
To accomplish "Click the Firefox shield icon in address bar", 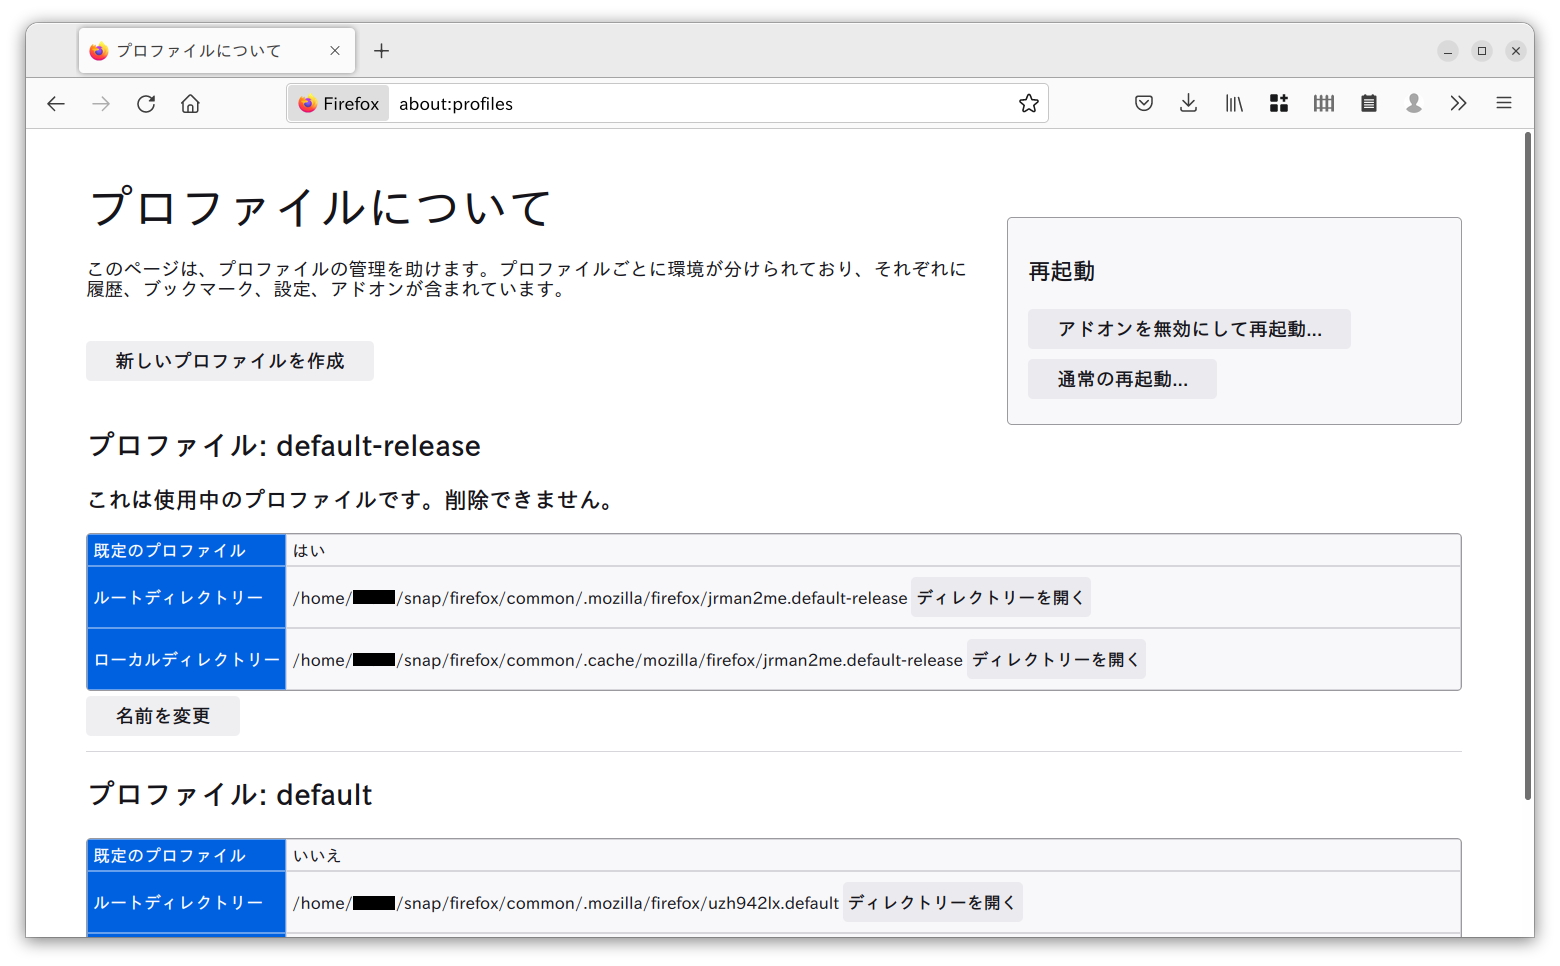I will tap(337, 103).
